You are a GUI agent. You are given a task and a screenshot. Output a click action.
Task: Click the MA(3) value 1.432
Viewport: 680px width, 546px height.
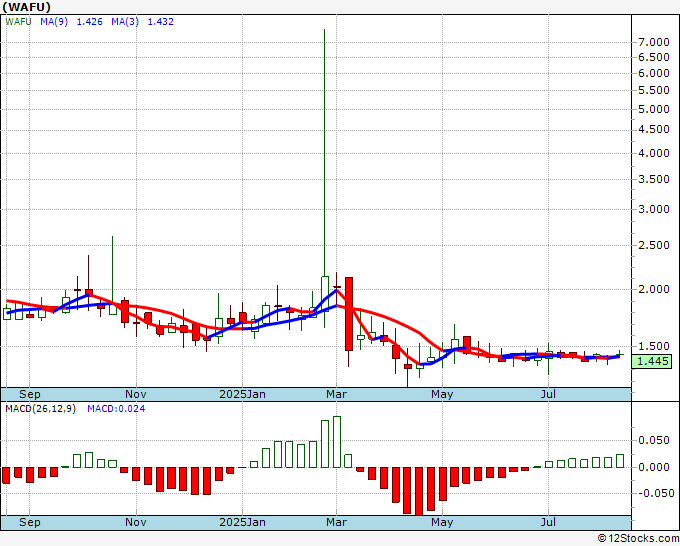(x=160, y=22)
